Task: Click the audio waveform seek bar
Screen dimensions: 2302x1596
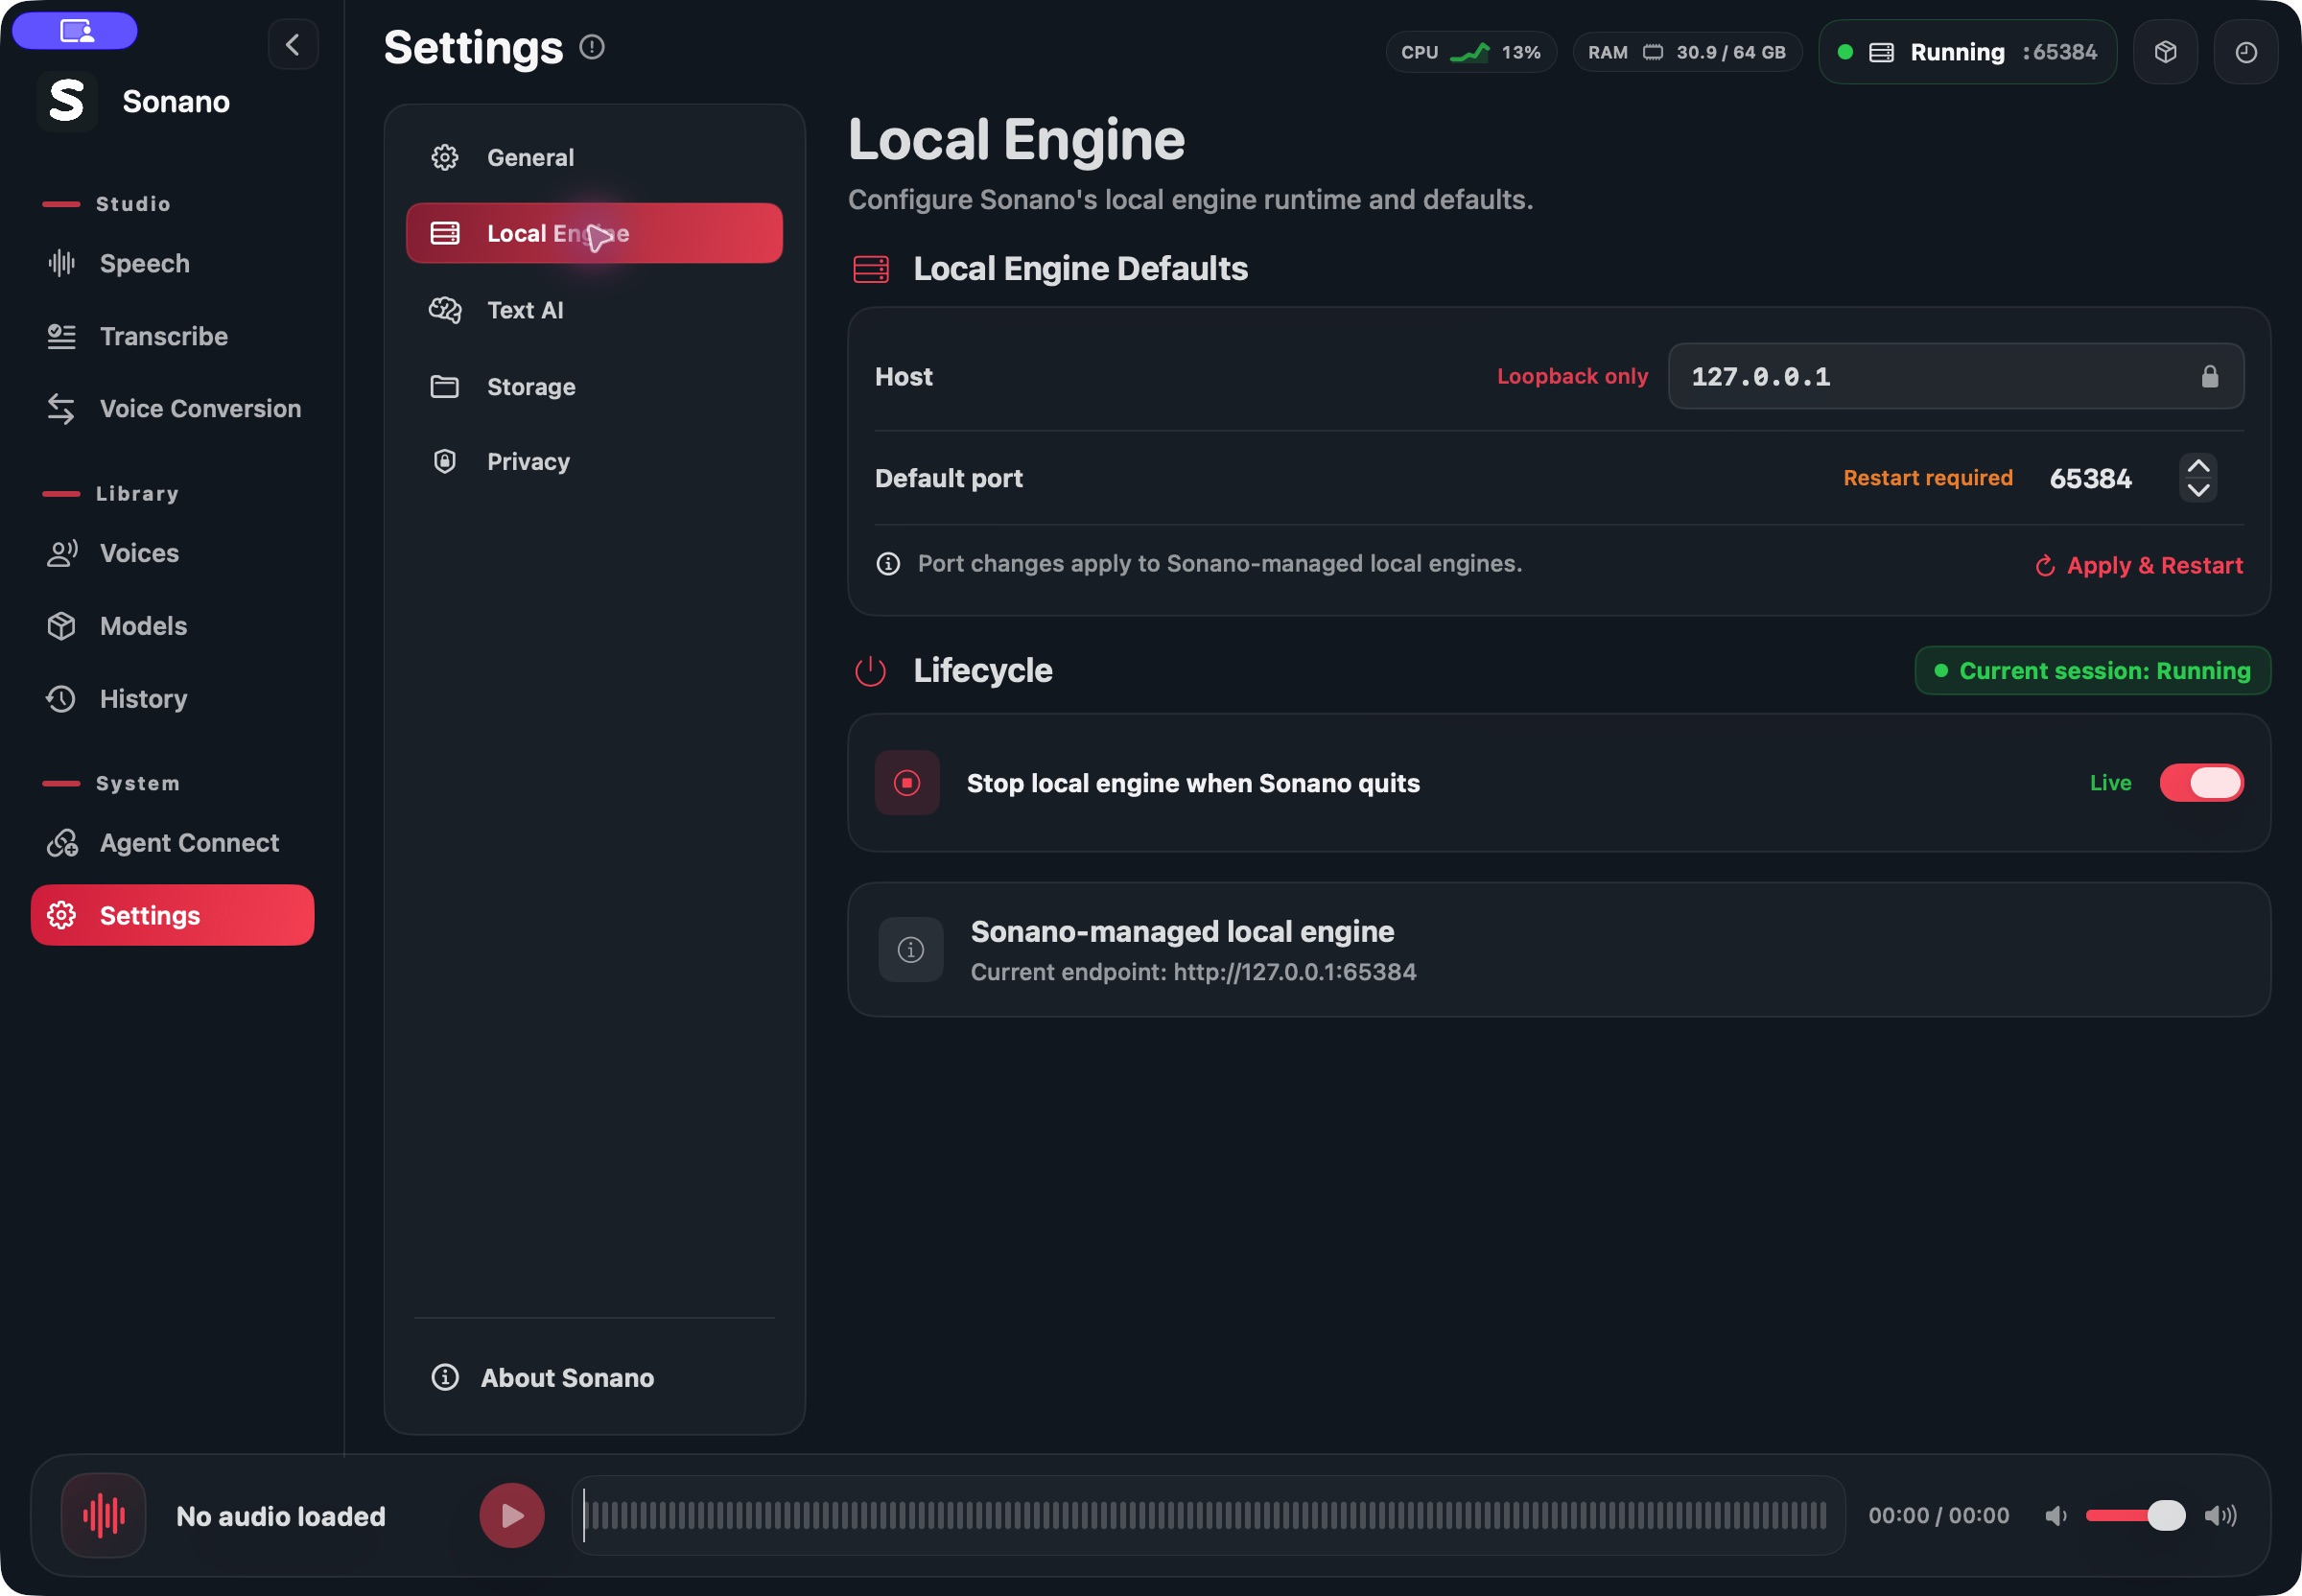Action: pos(1208,1515)
